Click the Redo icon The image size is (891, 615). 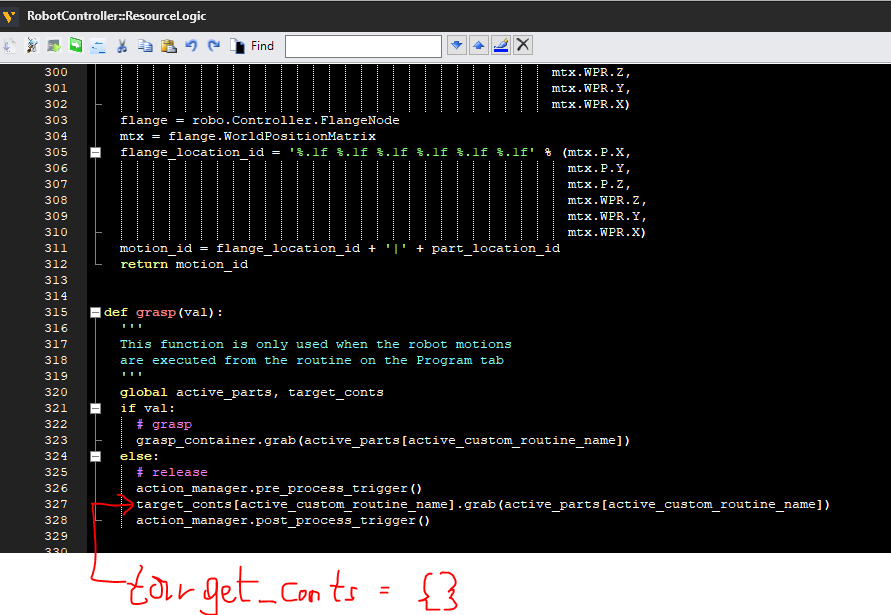[212, 45]
